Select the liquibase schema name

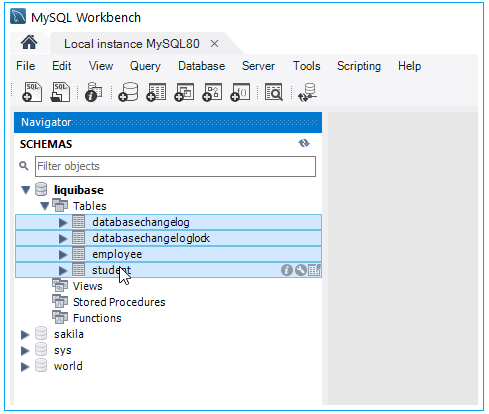point(79,190)
